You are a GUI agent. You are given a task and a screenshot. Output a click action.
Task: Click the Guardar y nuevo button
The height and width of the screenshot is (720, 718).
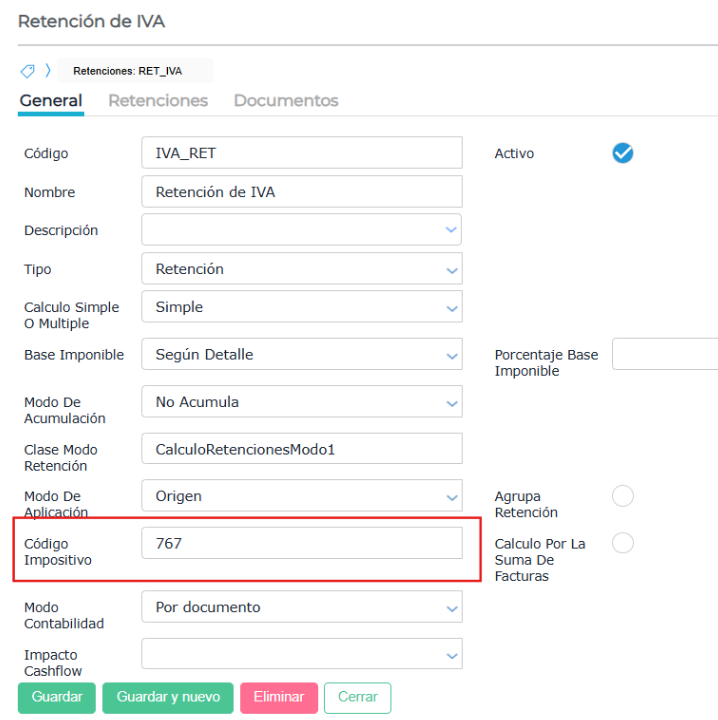[168, 697]
